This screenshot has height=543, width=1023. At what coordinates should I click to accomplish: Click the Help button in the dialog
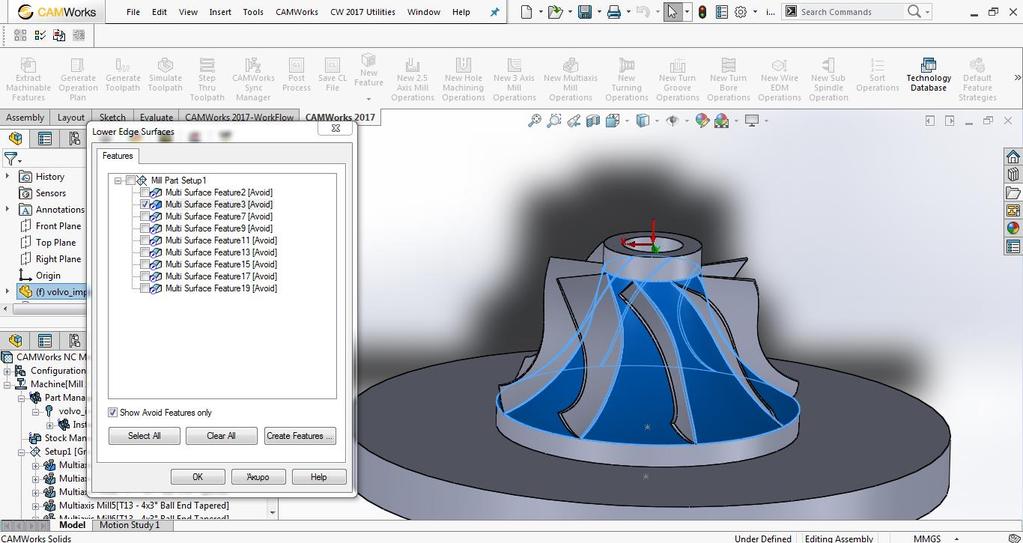[318, 477]
